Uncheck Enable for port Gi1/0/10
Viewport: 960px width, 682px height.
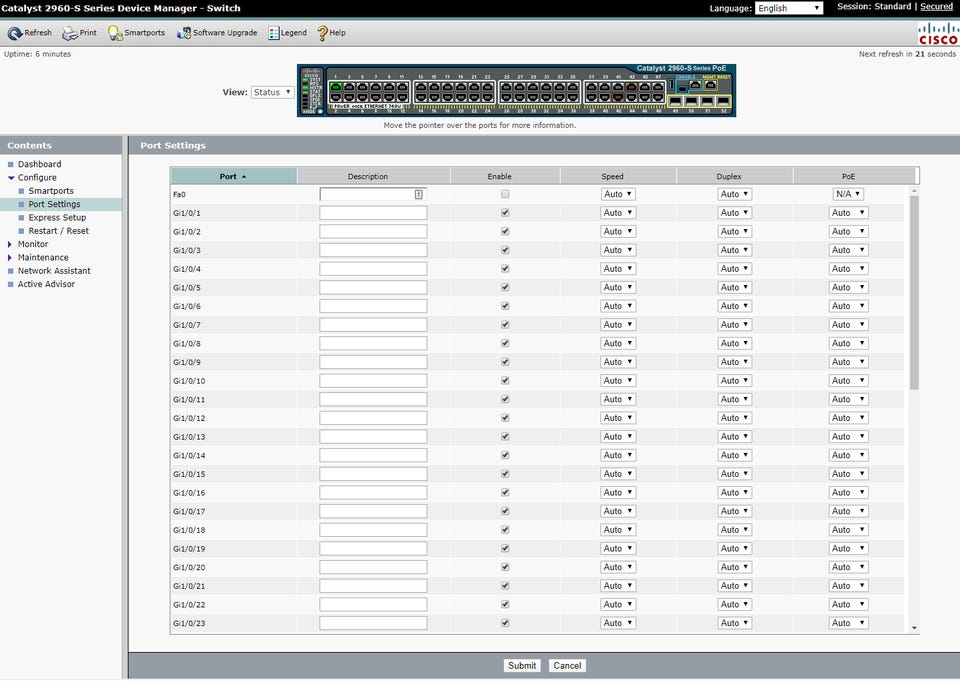[505, 380]
